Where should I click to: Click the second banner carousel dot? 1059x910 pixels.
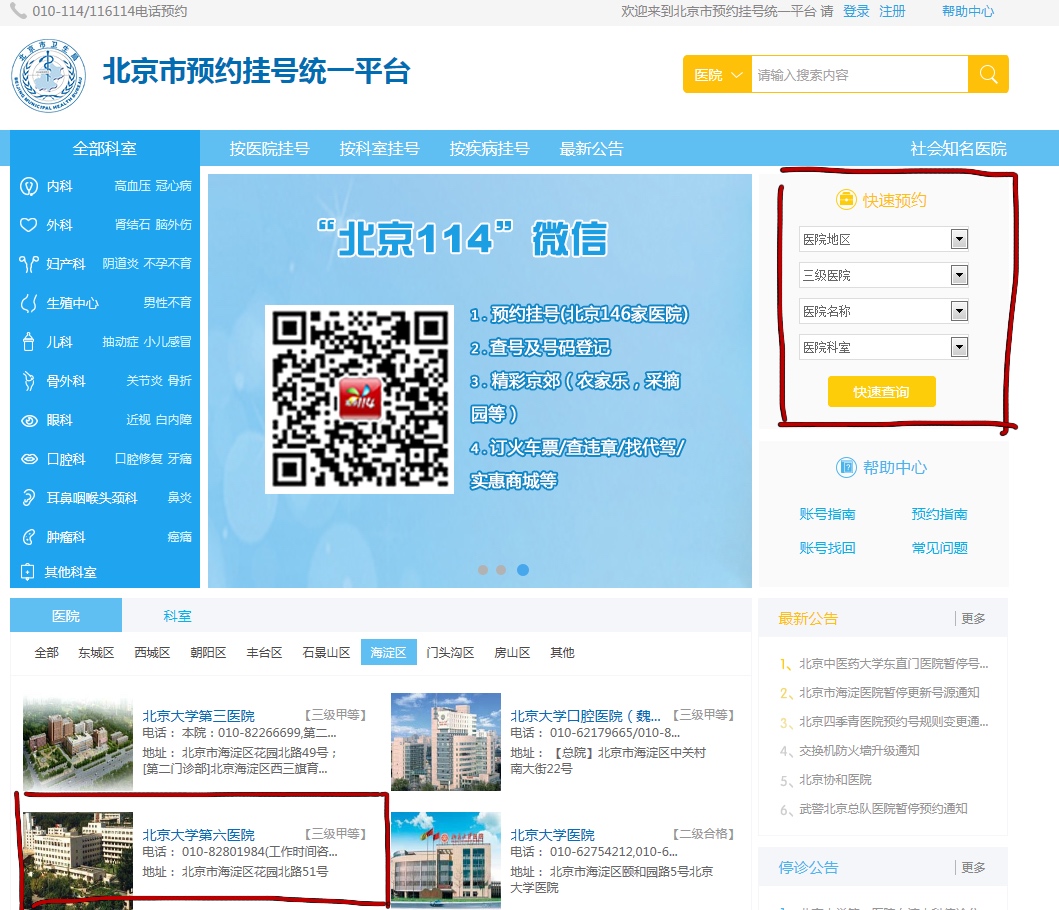(501, 570)
